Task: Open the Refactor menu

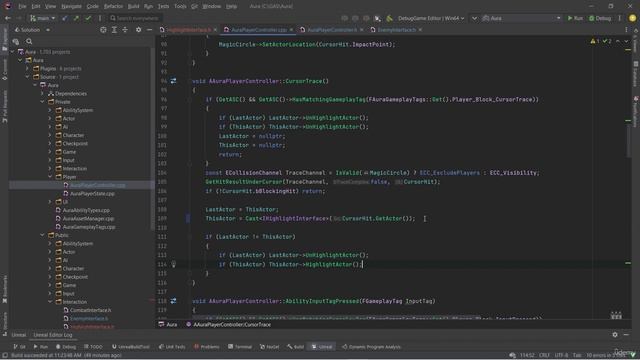Action: (113, 6)
